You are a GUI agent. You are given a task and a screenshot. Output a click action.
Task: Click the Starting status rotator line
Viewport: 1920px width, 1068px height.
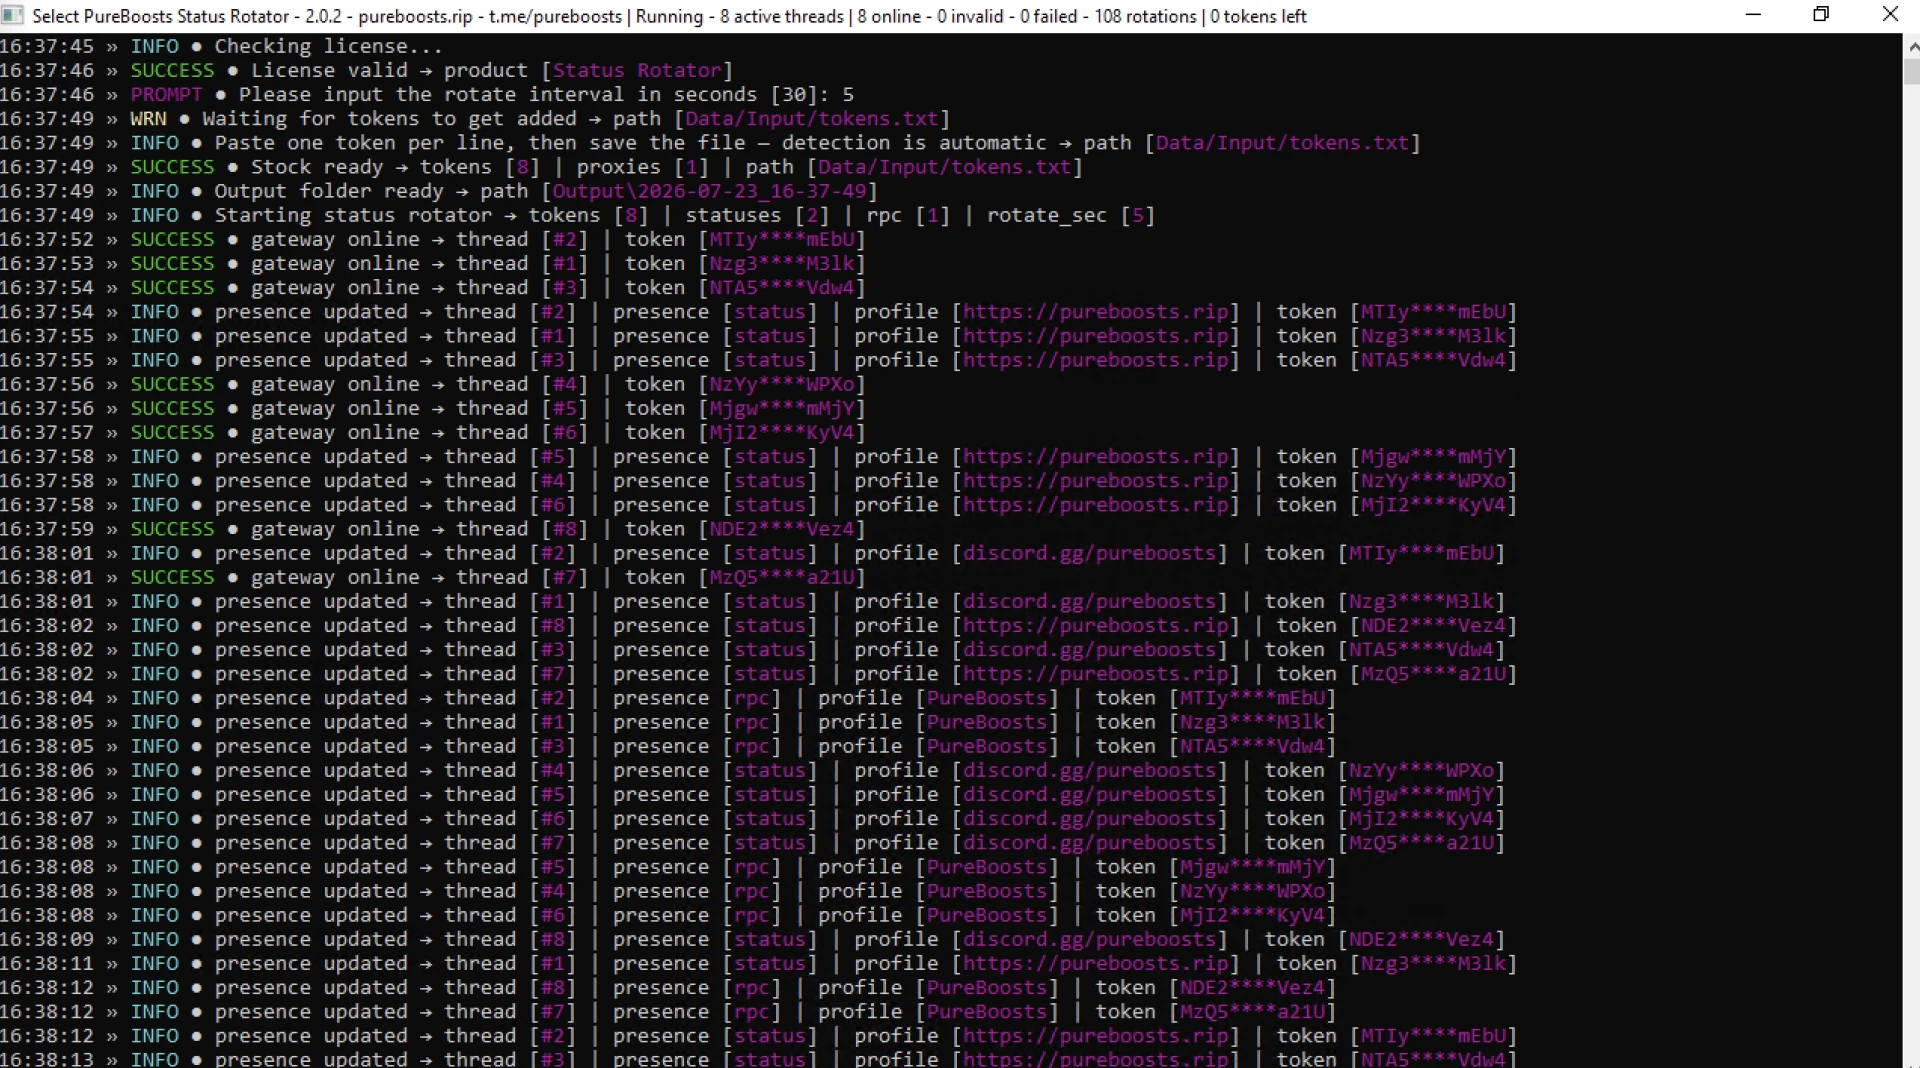click(577, 215)
